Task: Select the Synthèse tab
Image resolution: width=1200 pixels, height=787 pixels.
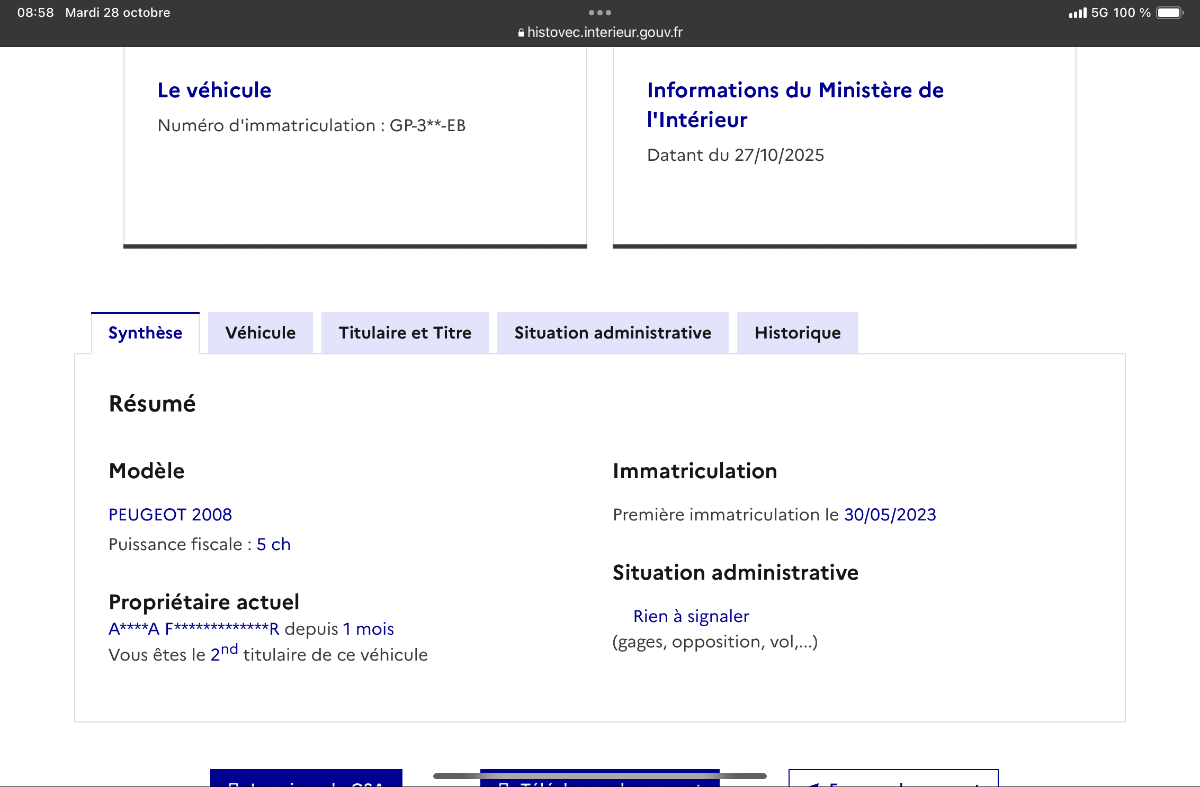Action: pyautogui.click(x=145, y=333)
